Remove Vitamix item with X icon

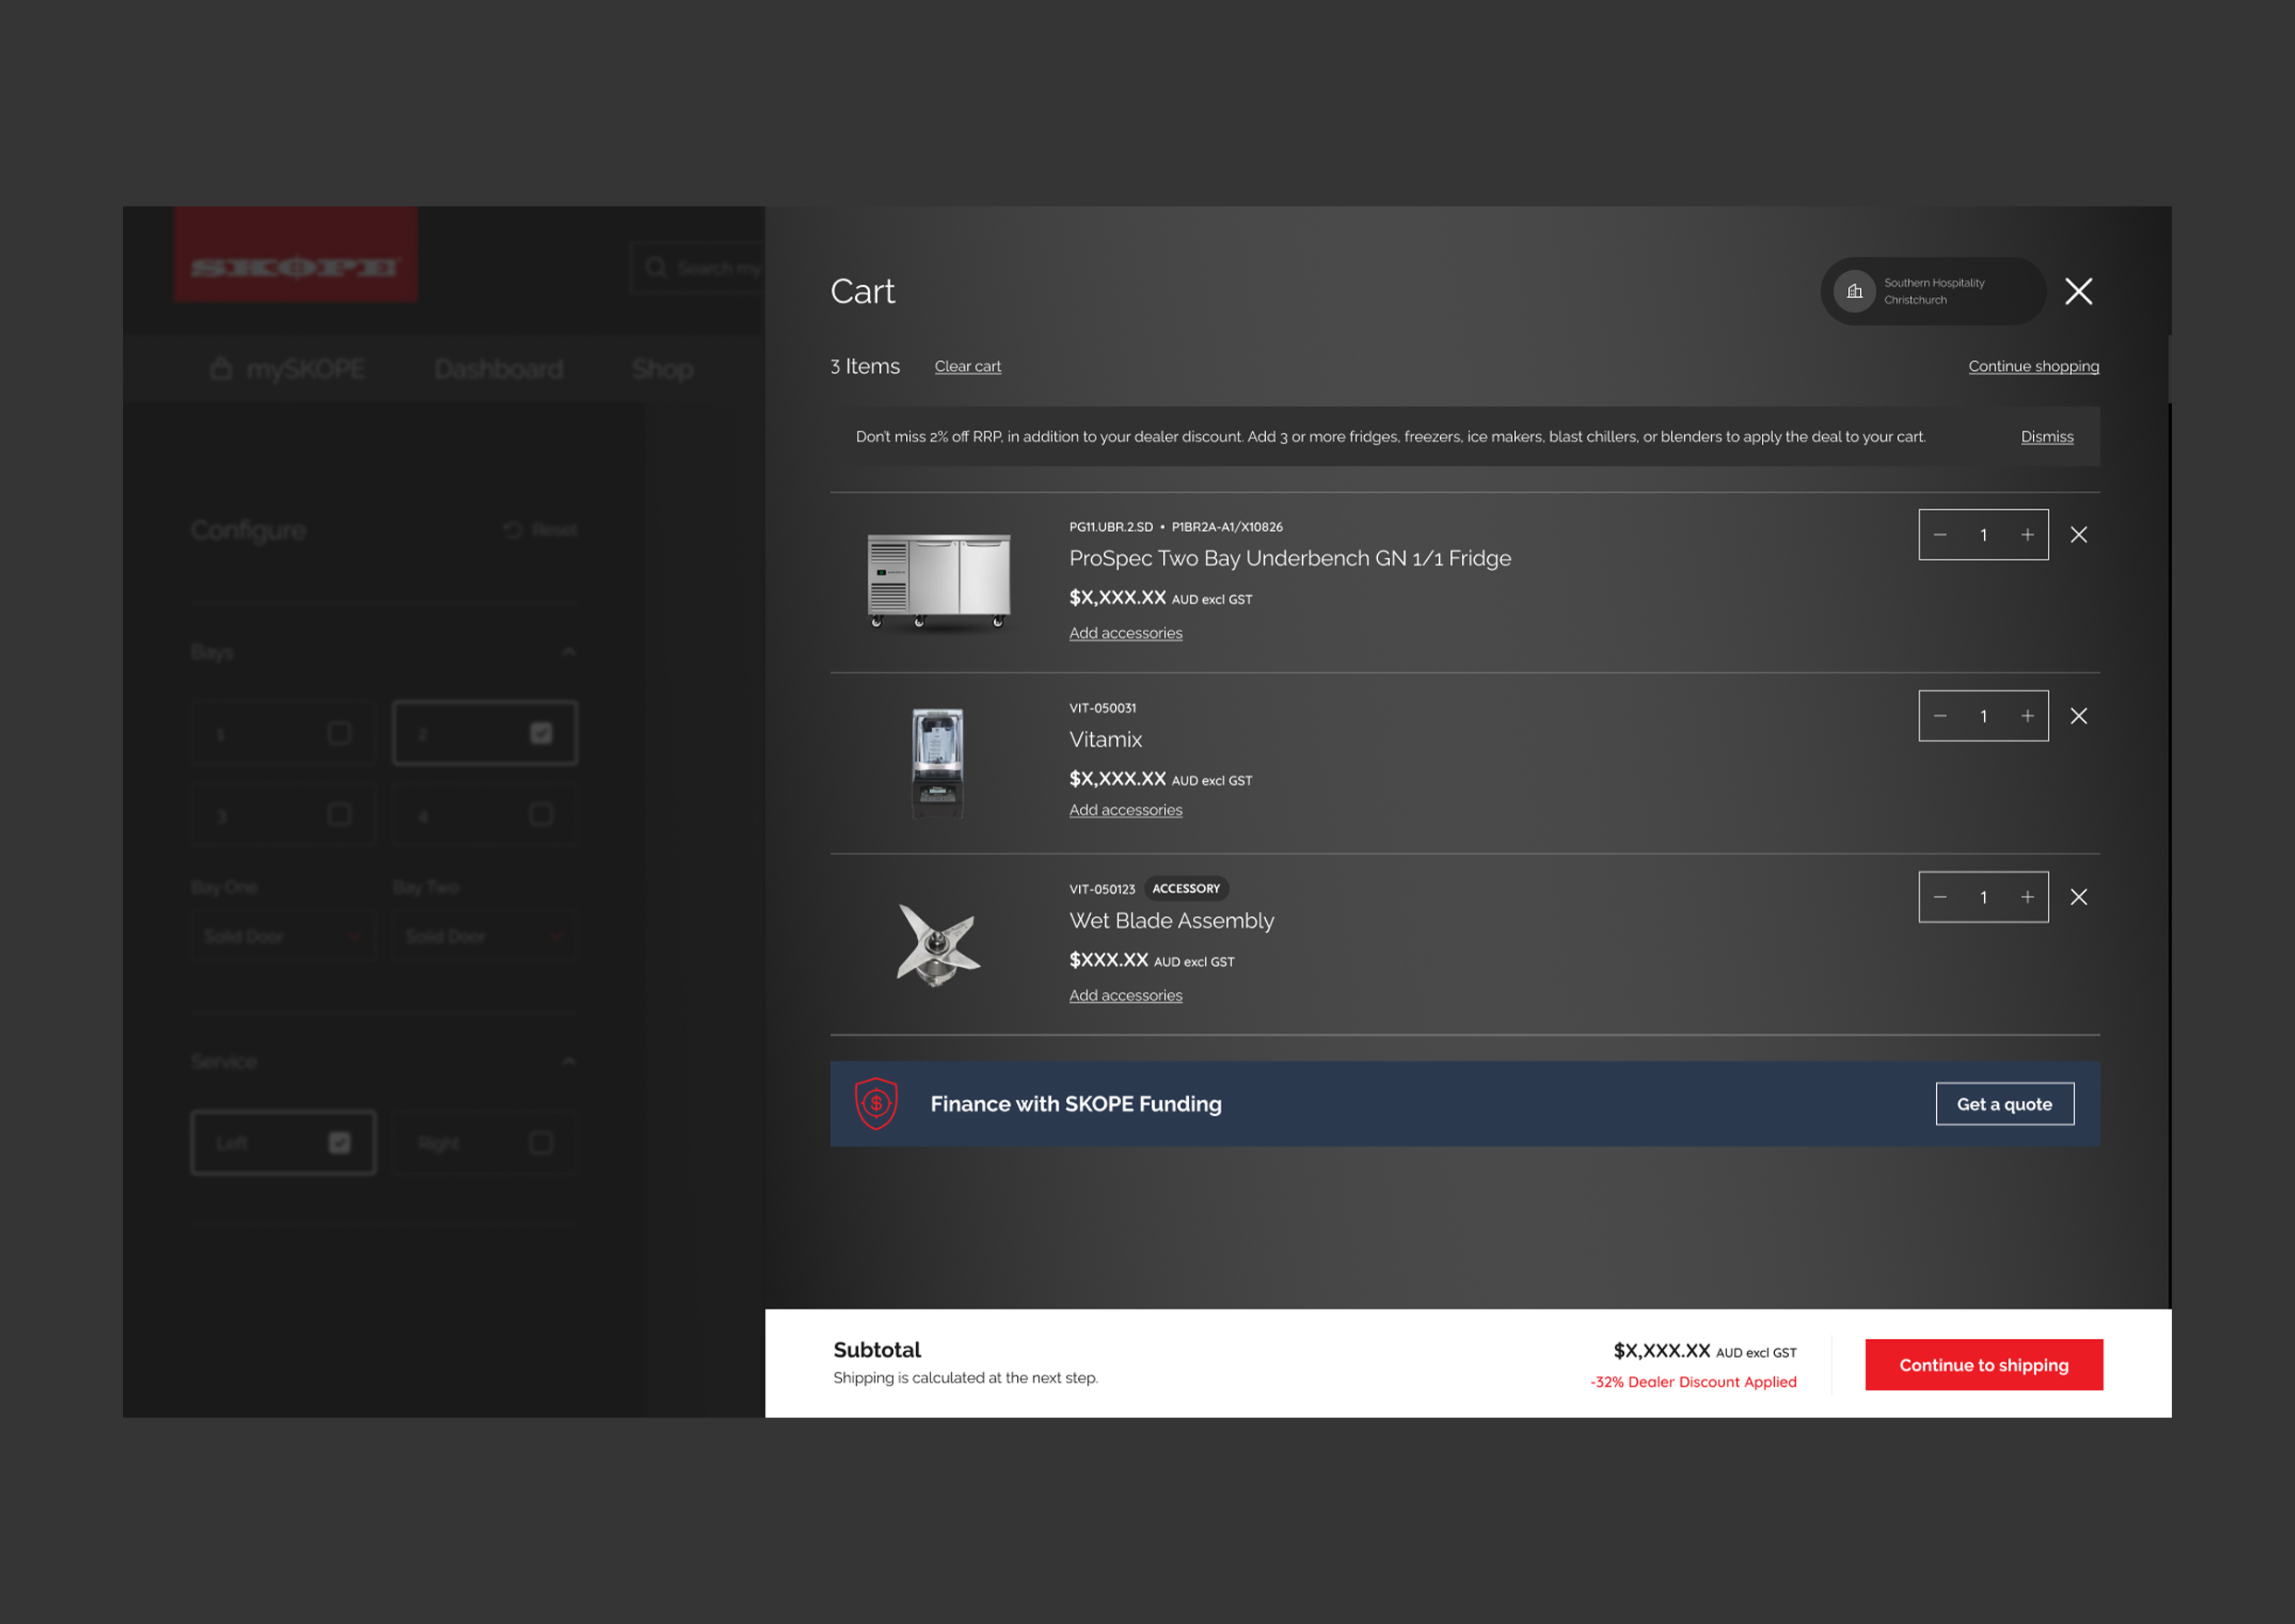(x=2078, y=716)
